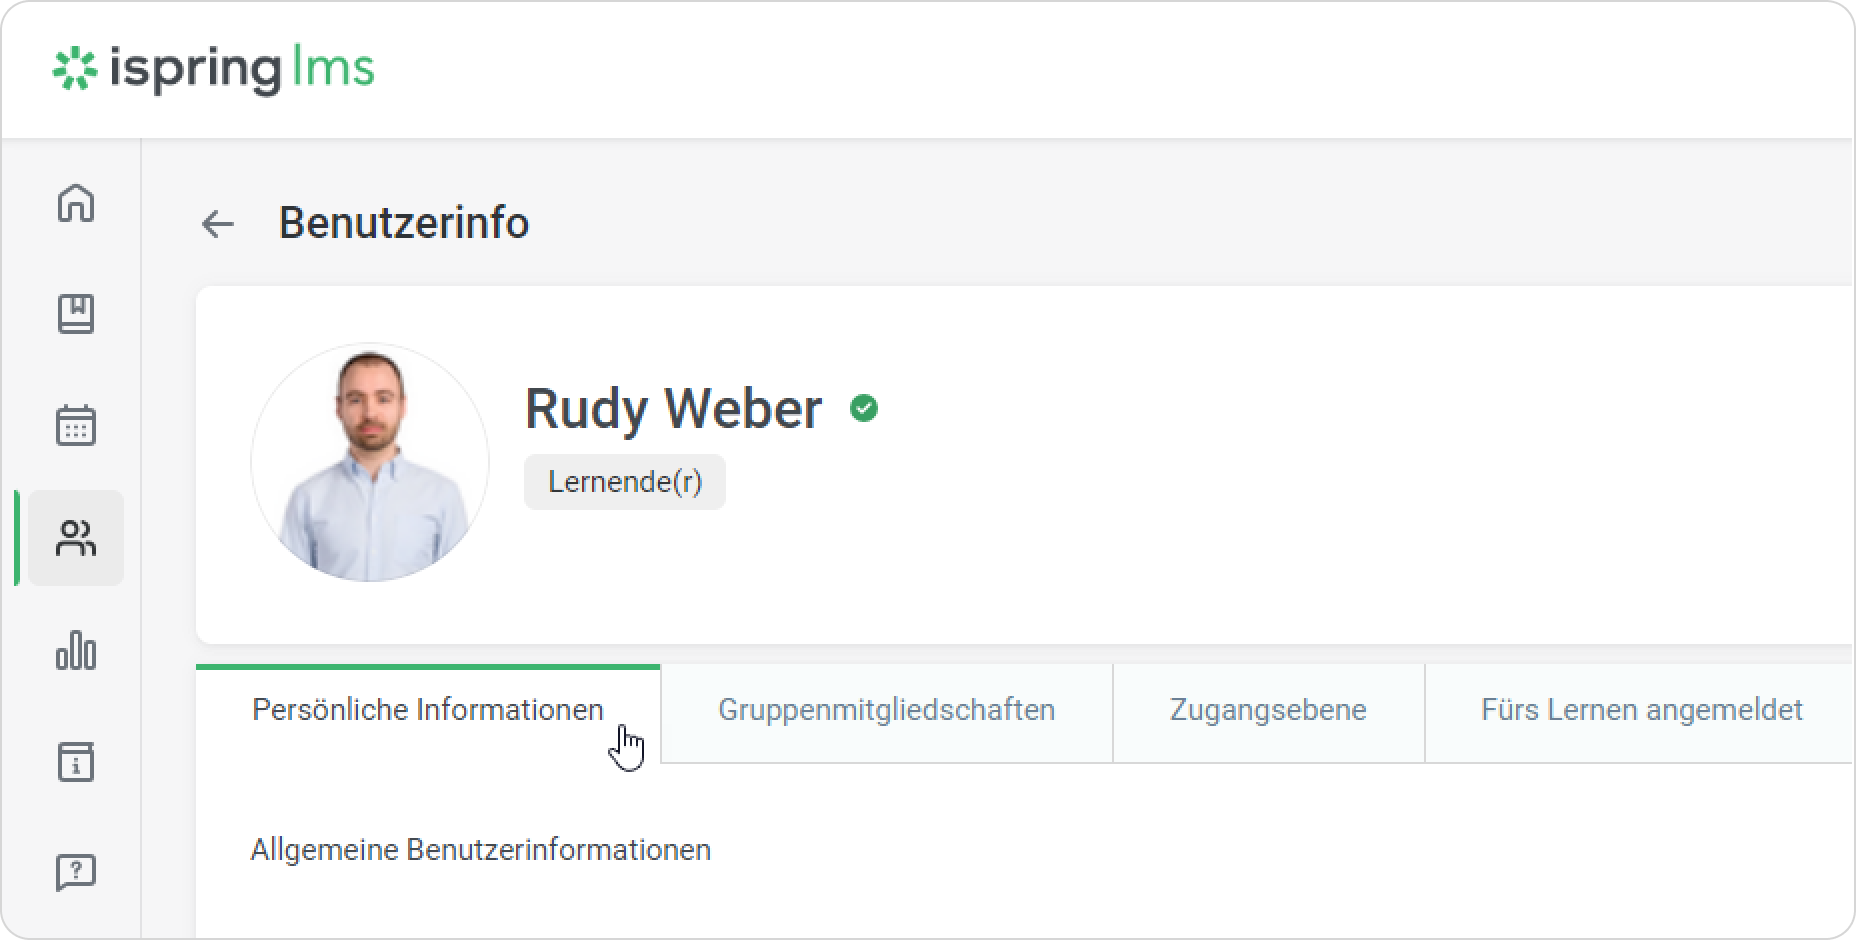
Task: Select the Zugangsebene tab
Action: (1268, 710)
